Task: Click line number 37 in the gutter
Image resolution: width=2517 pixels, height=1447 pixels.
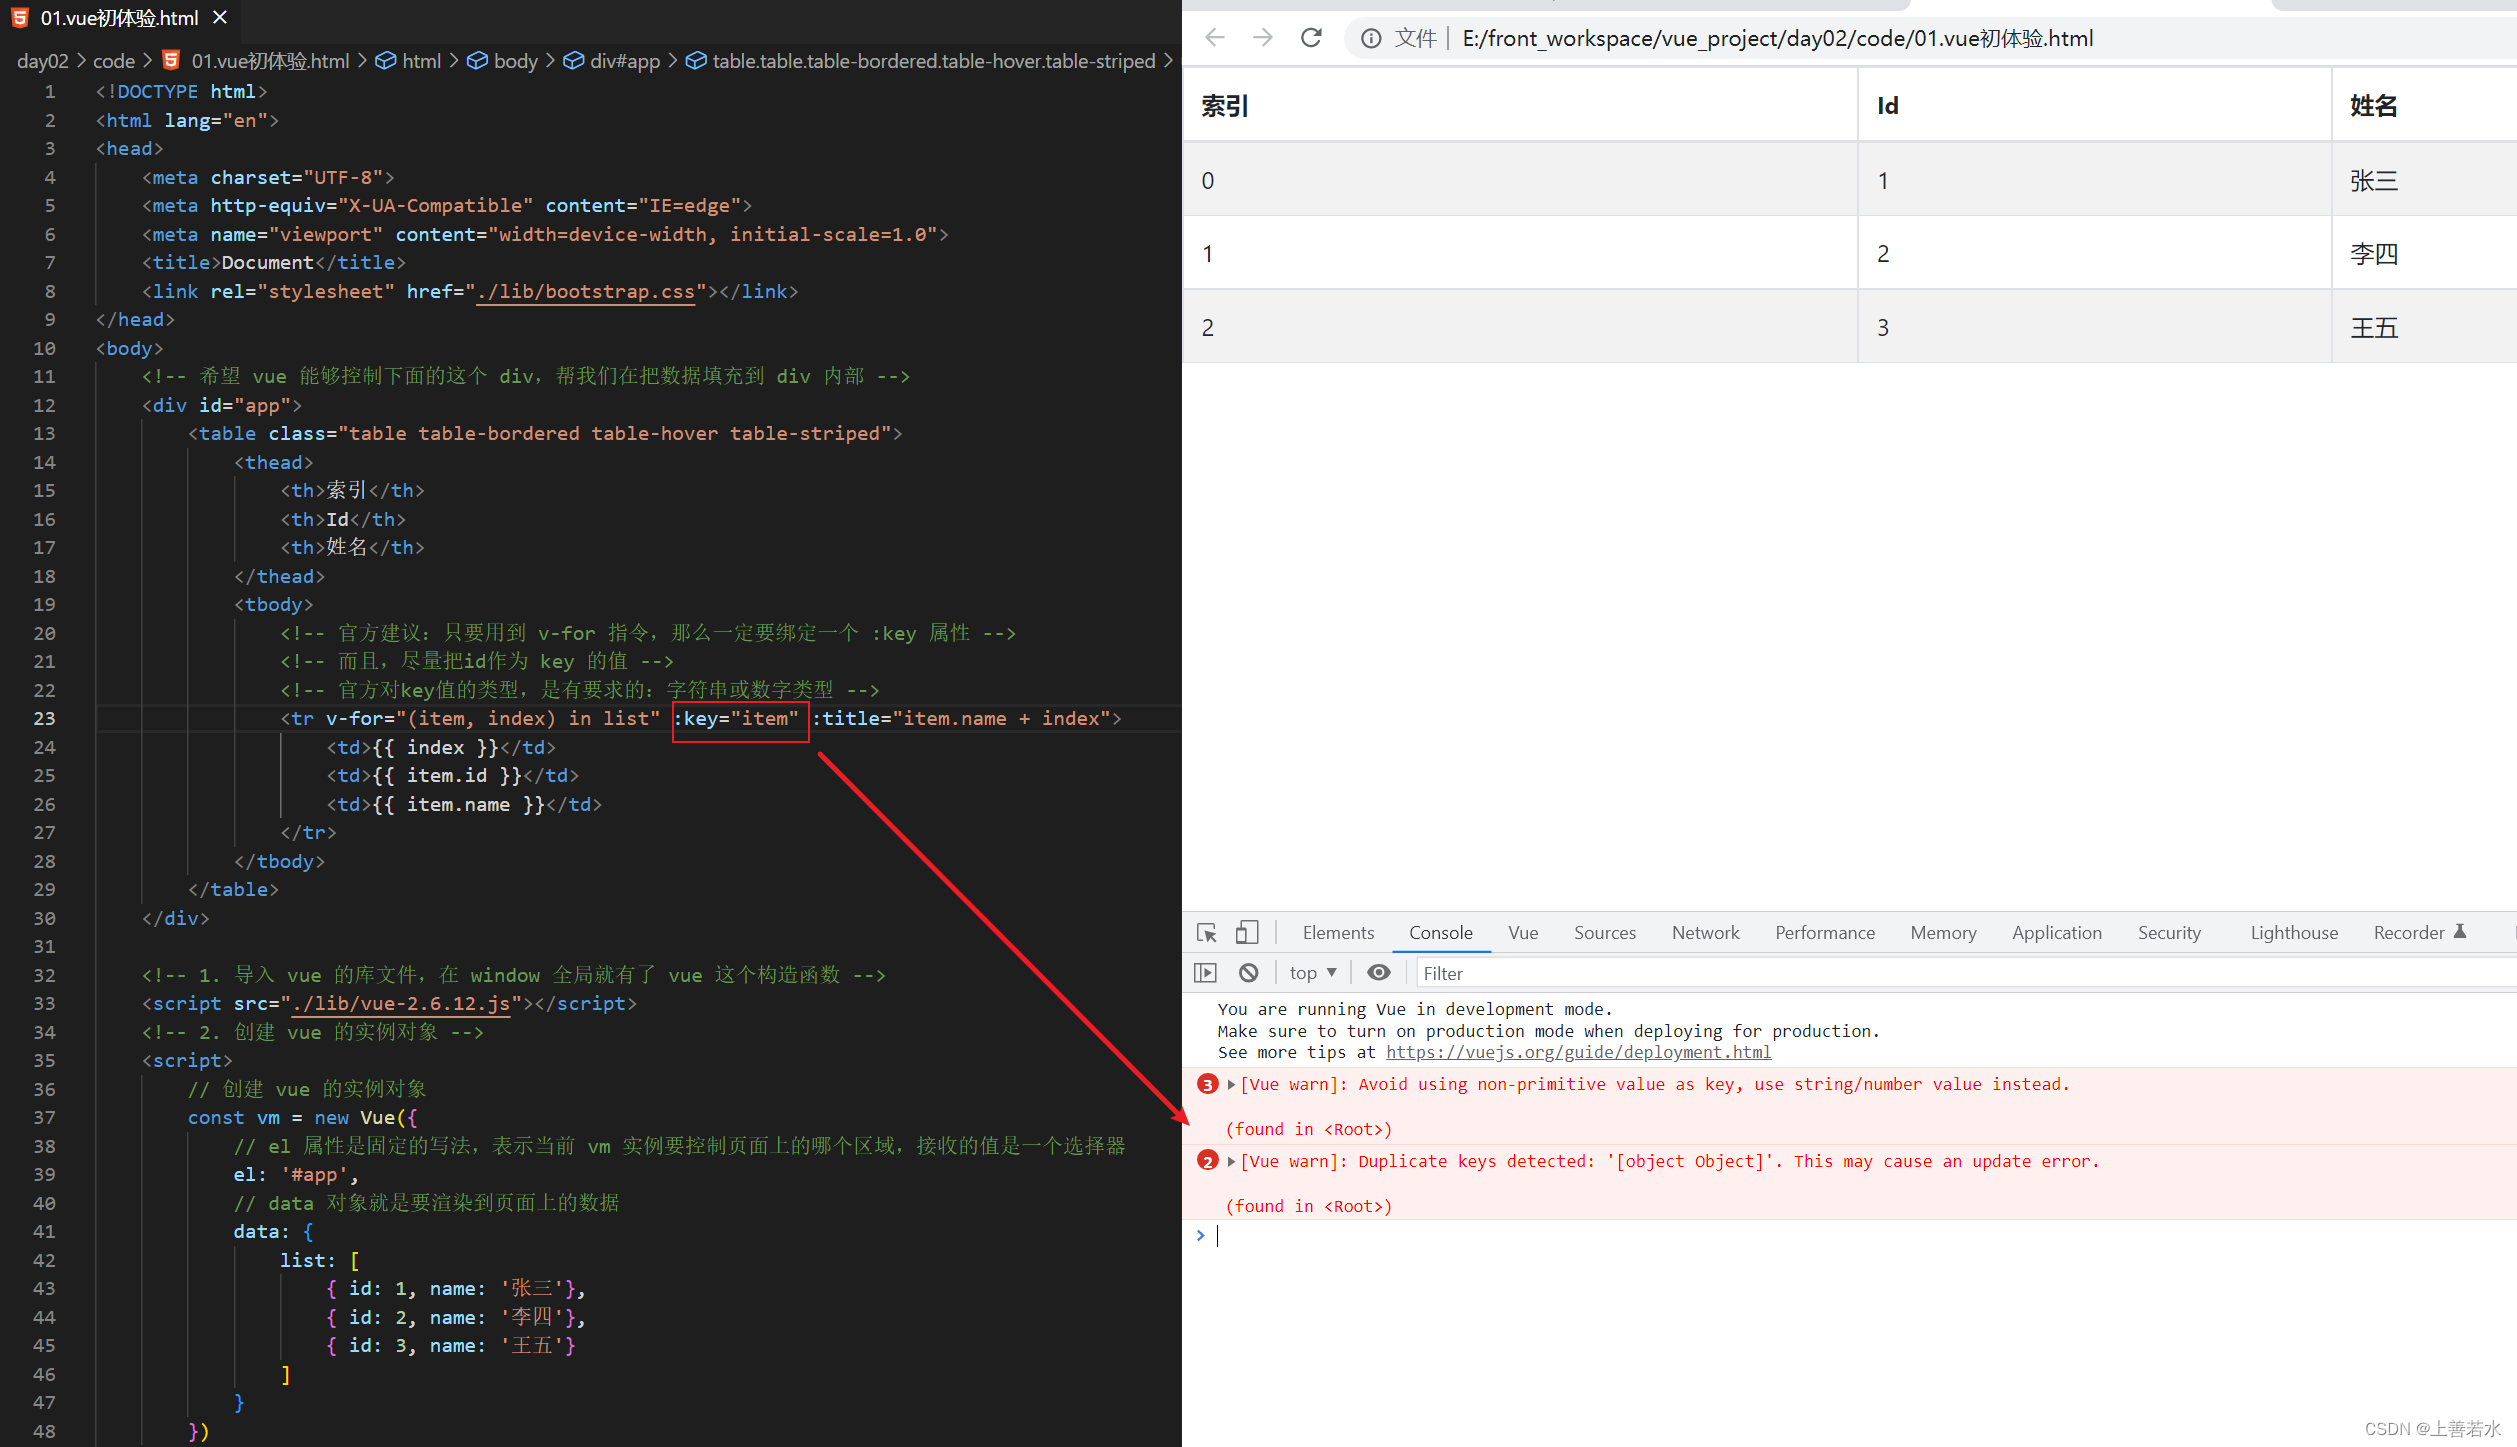Action: [44, 1117]
